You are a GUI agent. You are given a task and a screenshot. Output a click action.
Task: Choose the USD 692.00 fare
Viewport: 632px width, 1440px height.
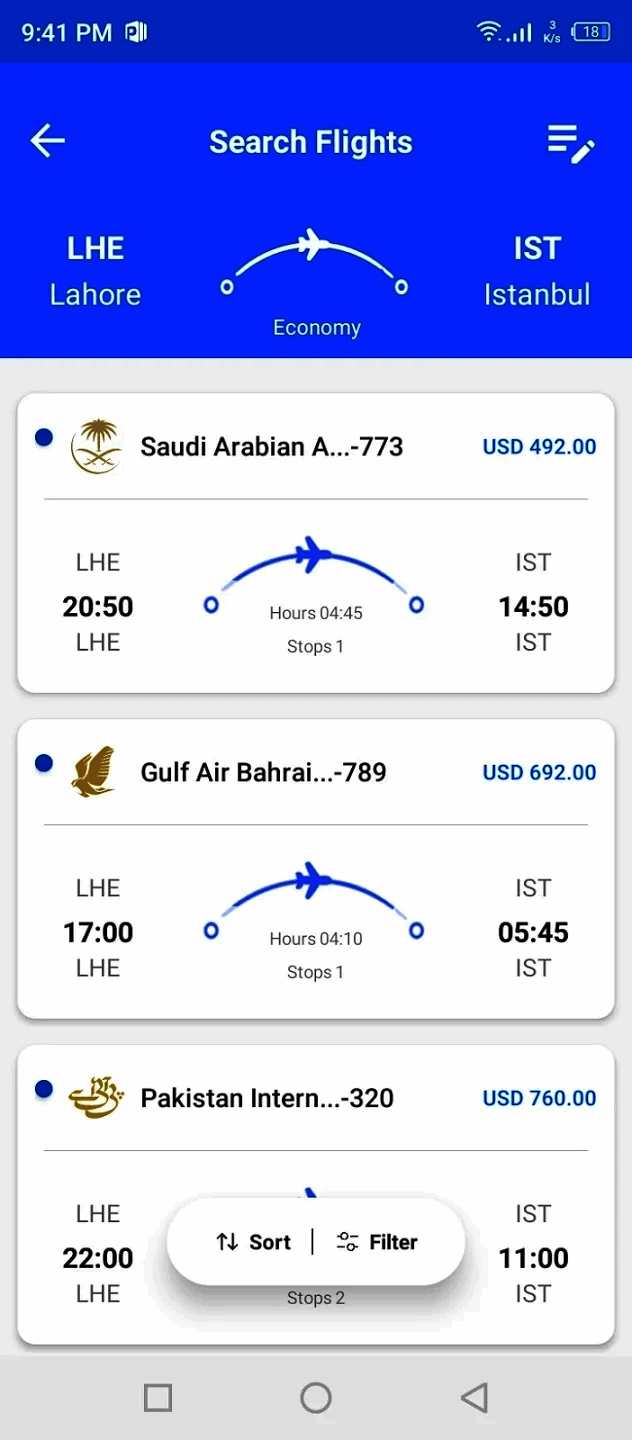pyautogui.click(x=539, y=773)
